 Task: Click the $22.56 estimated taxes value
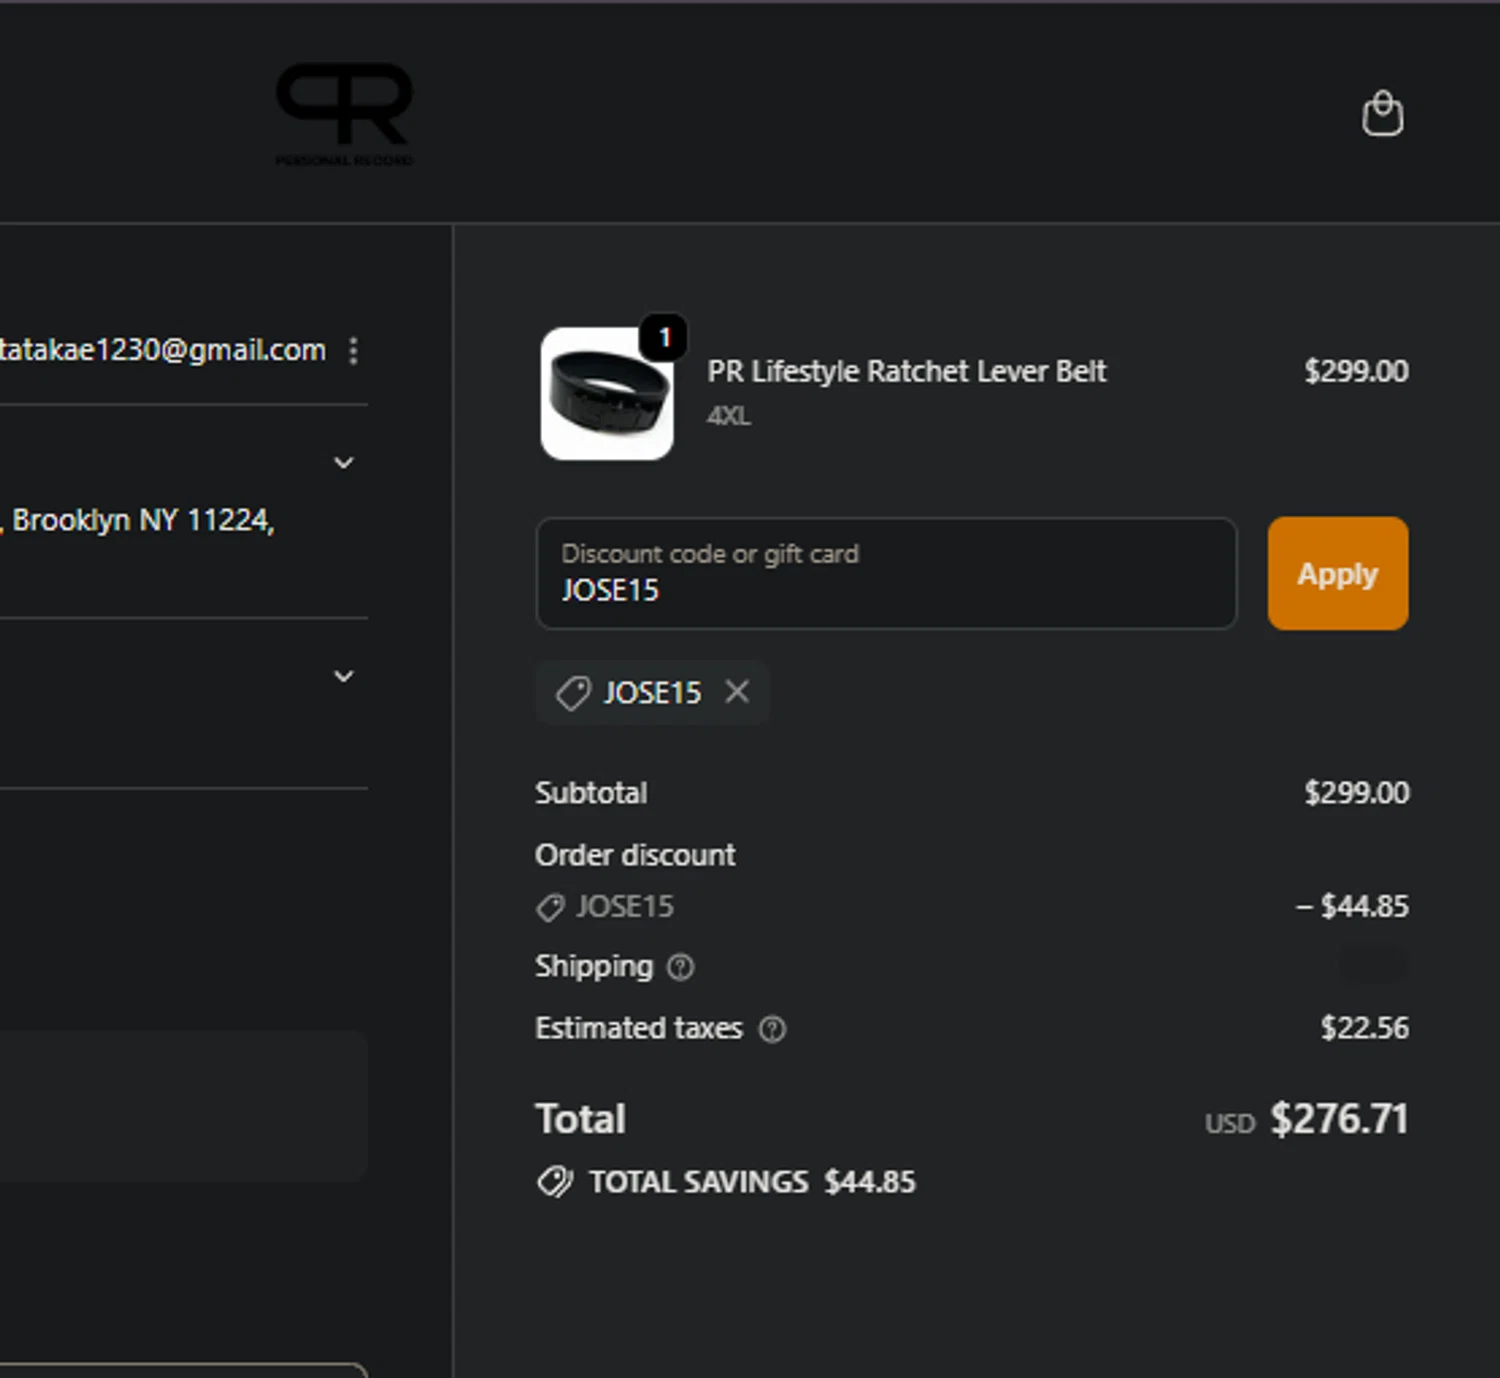1364,1028
